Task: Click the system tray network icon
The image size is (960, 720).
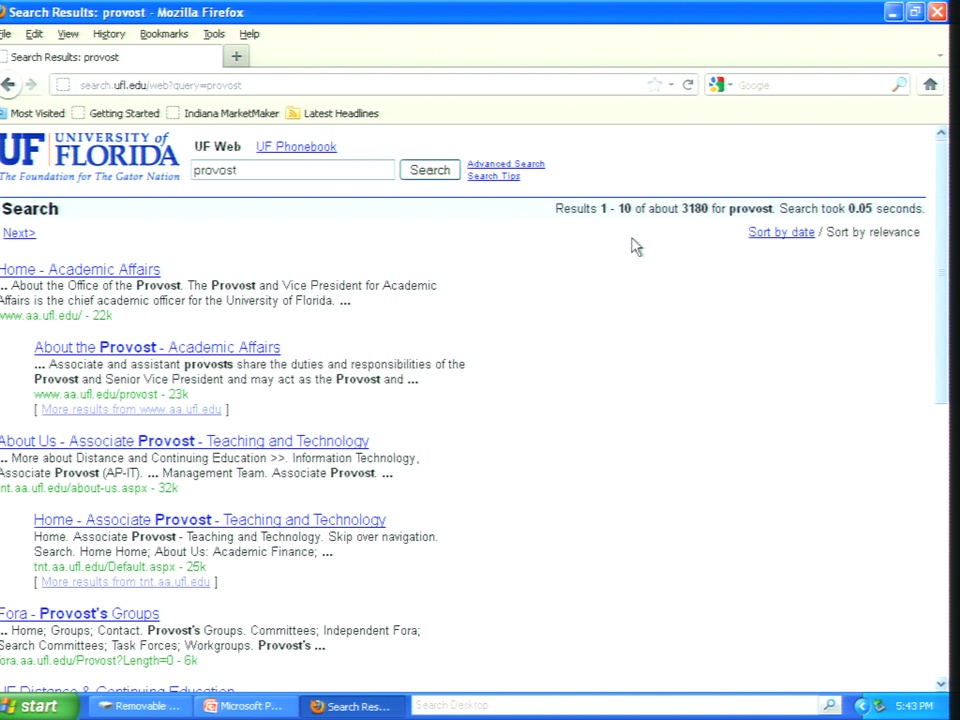Action: click(x=879, y=707)
